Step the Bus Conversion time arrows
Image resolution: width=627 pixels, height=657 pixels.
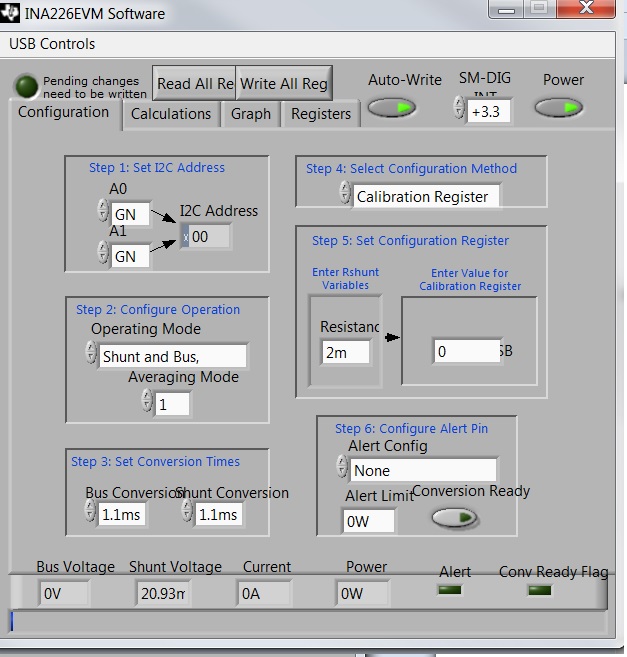pyautogui.click(x=90, y=510)
